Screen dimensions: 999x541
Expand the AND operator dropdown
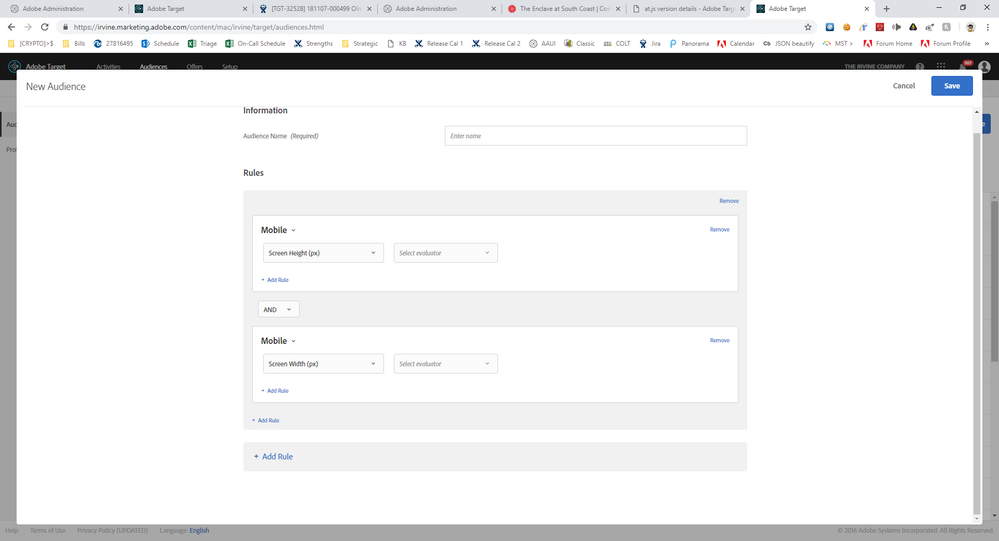point(278,310)
